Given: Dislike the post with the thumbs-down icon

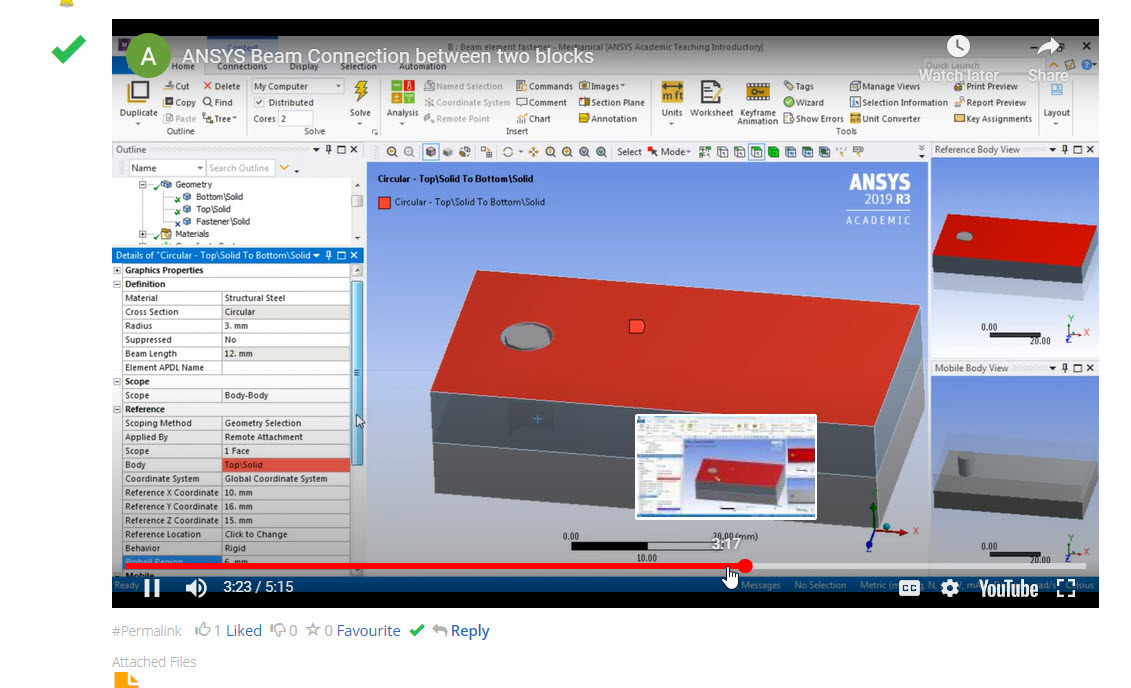Looking at the screenshot, I should point(278,630).
